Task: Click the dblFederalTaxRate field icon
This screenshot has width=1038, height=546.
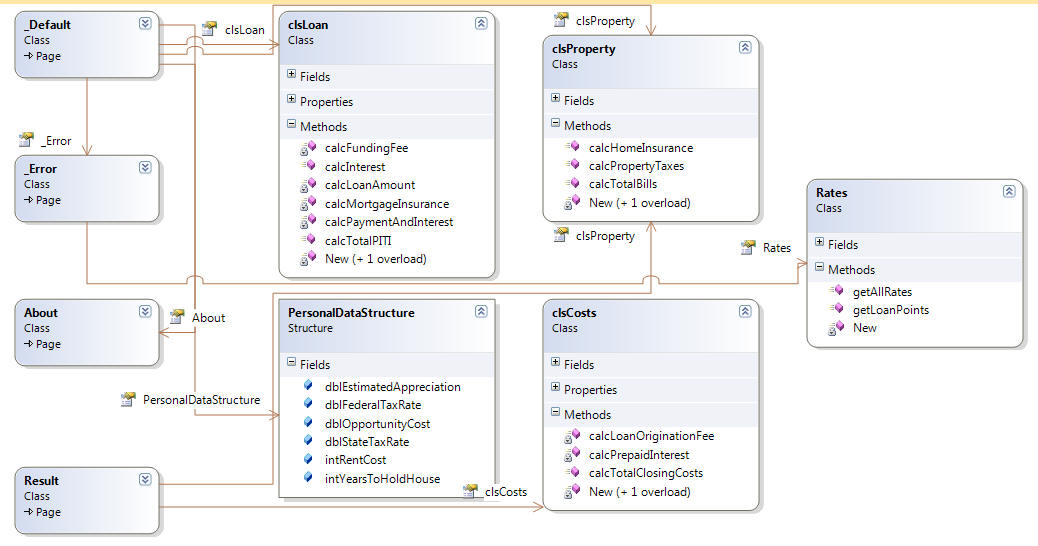Action: 308,403
